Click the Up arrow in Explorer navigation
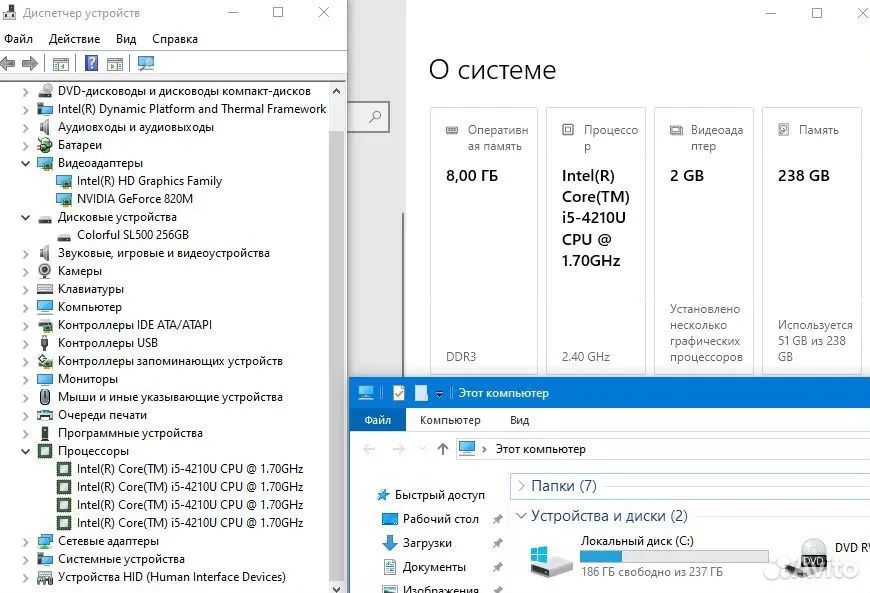The height and width of the screenshot is (593, 870). point(442,449)
